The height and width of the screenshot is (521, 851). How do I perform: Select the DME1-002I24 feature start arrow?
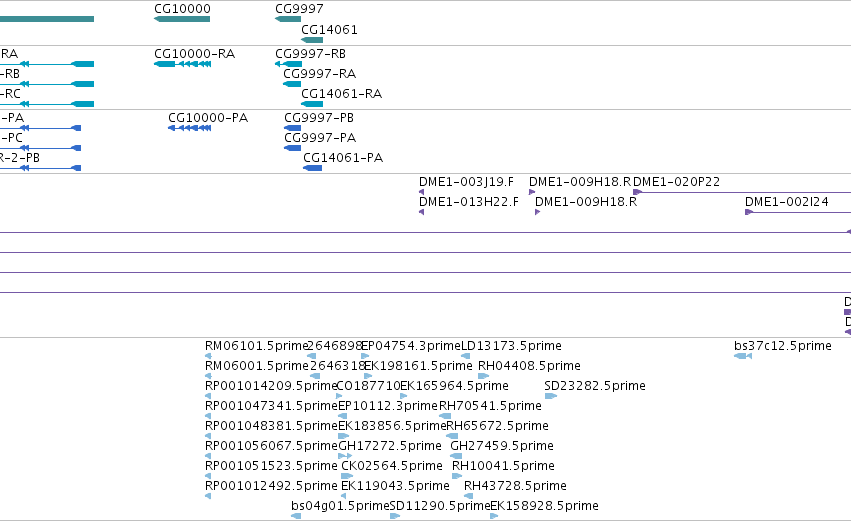click(x=749, y=212)
